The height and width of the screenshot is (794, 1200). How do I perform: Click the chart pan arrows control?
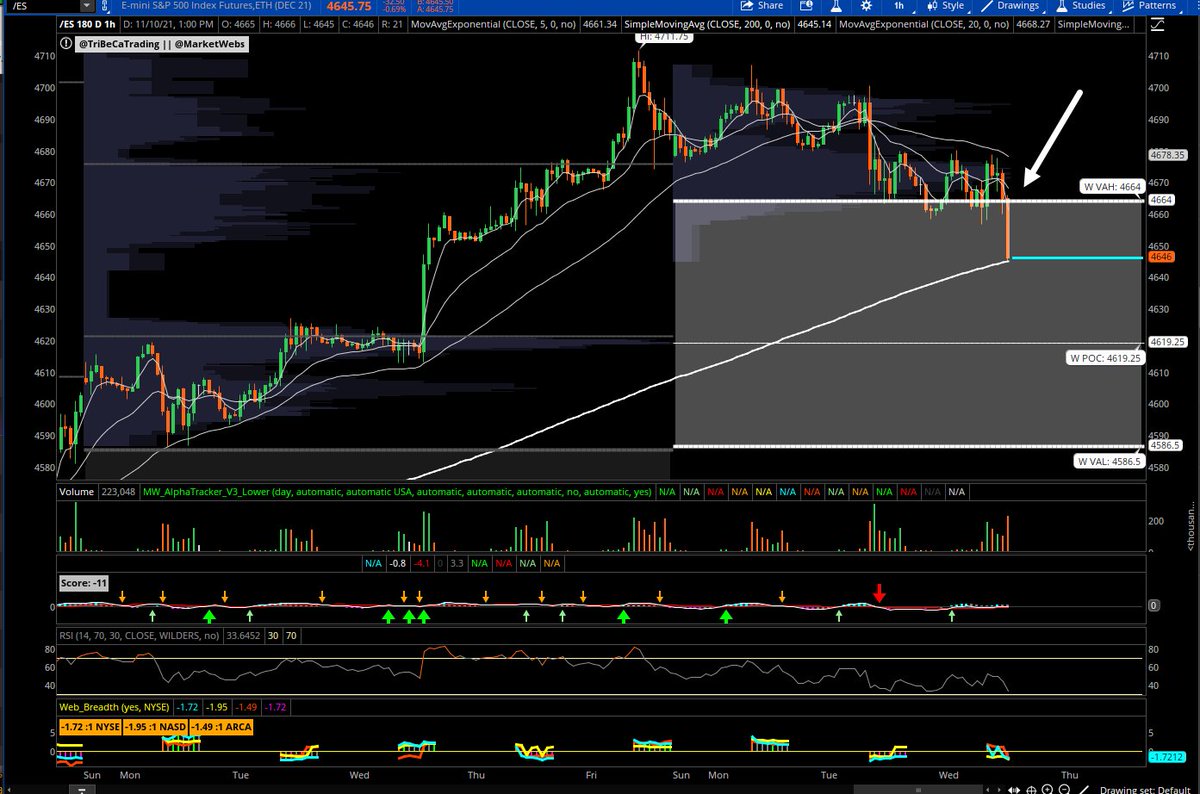(x=1015, y=789)
